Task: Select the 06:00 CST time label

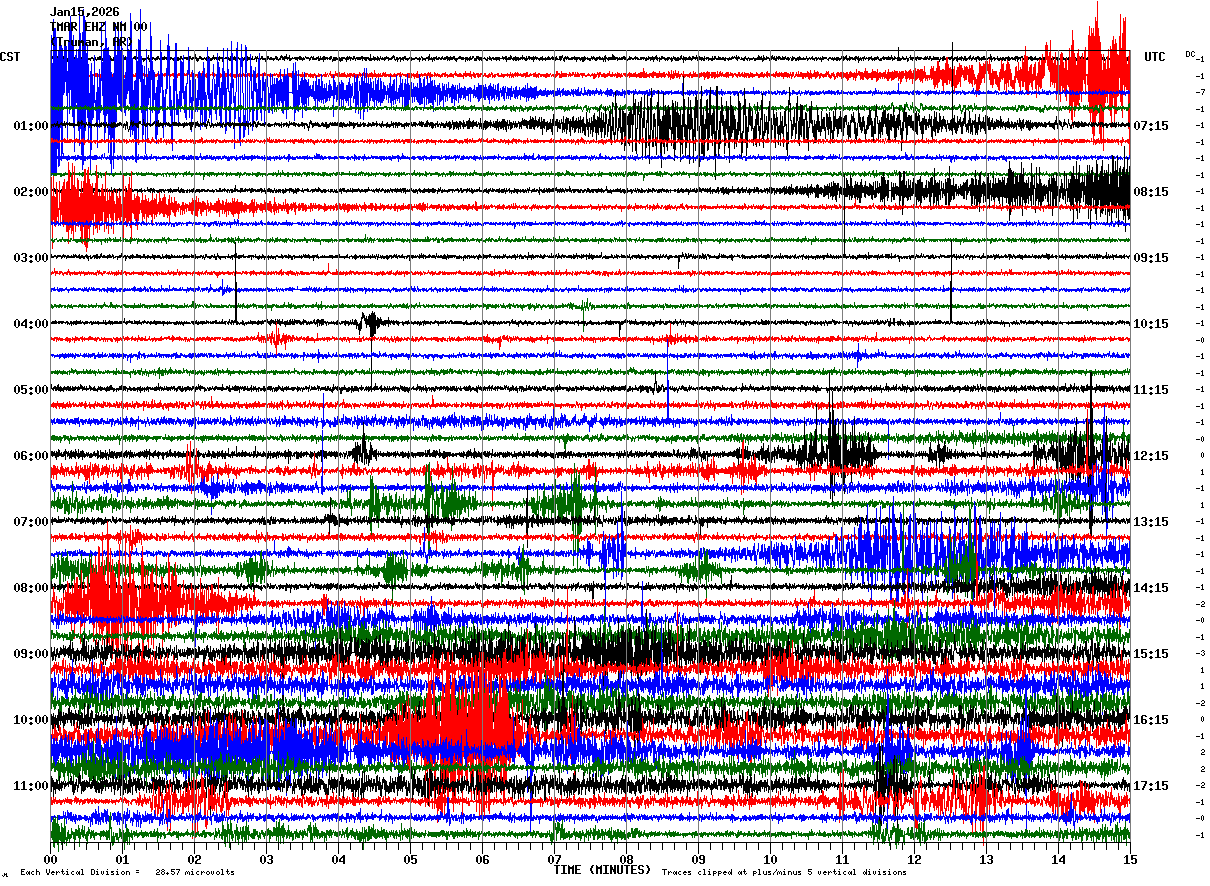Action: [31, 456]
